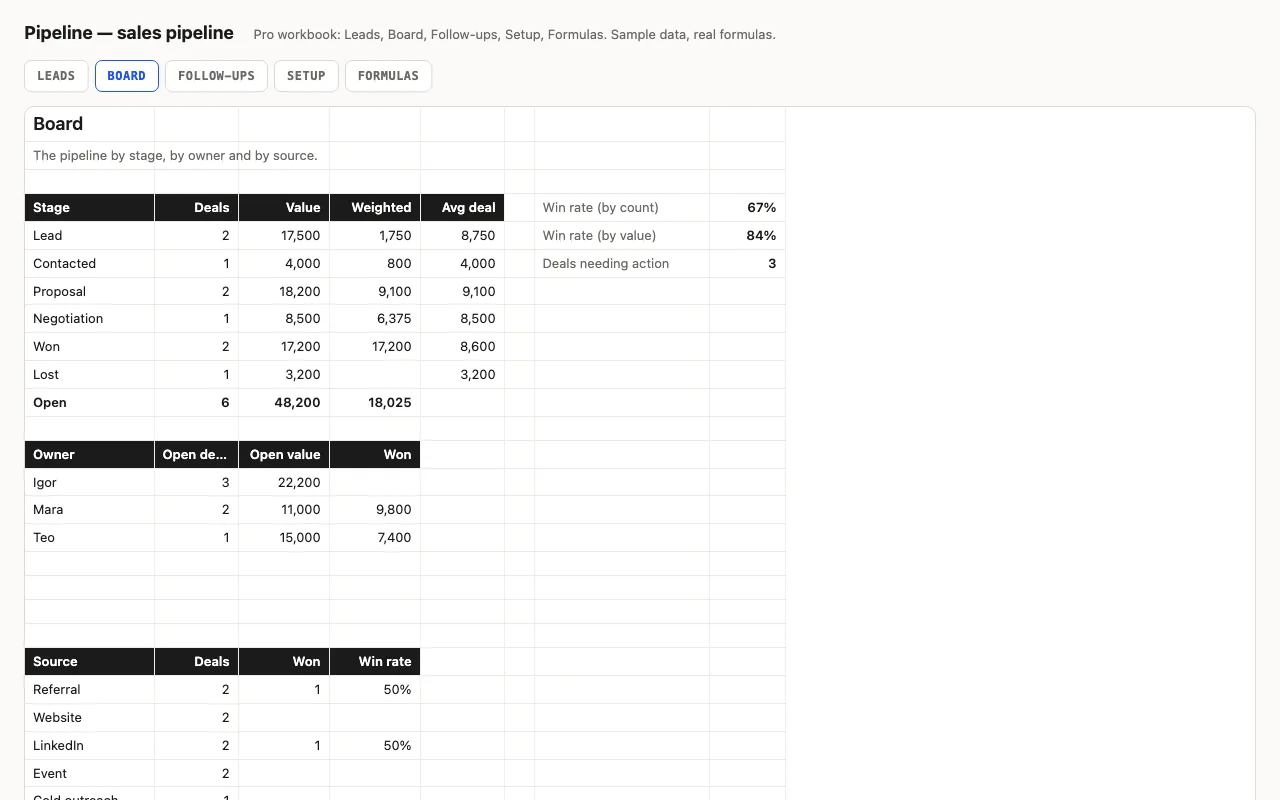The height and width of the screenshot is (800, 1280).
Task: Click the Board title cell
Action: [90, 124]
